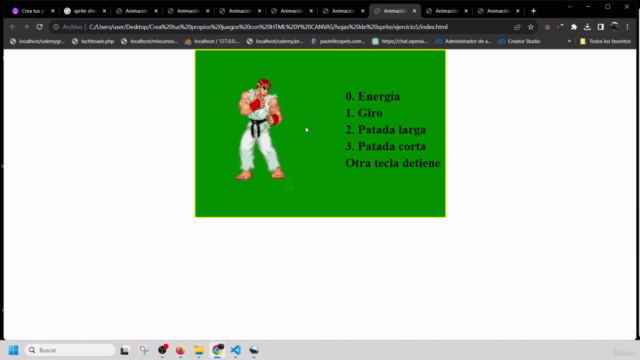Screen dimensions: 640x360
Task: Open File Explorer from the taskbar
Action: pyautogui.click(x=199, y=350)
